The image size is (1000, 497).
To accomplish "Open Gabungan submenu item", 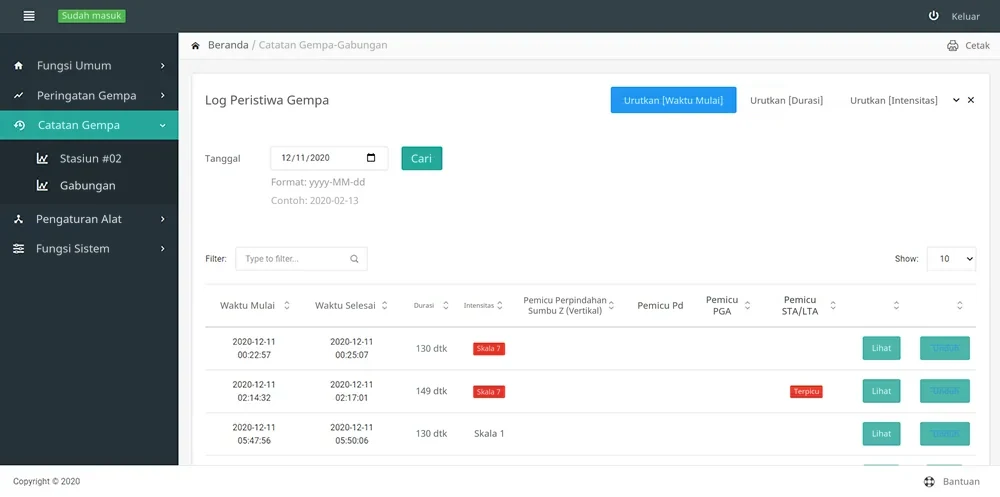I will pos(89,186).
